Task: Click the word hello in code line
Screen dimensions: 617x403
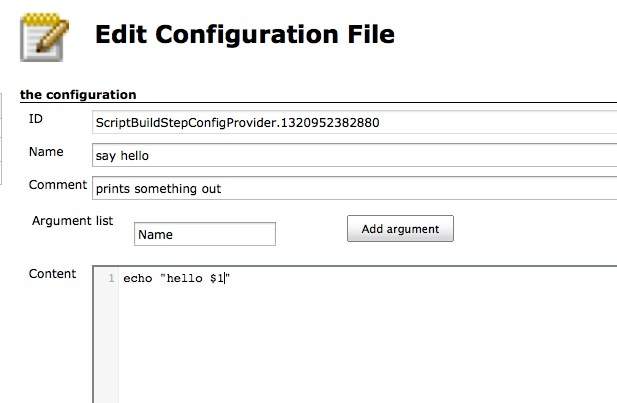Action: 185,278
